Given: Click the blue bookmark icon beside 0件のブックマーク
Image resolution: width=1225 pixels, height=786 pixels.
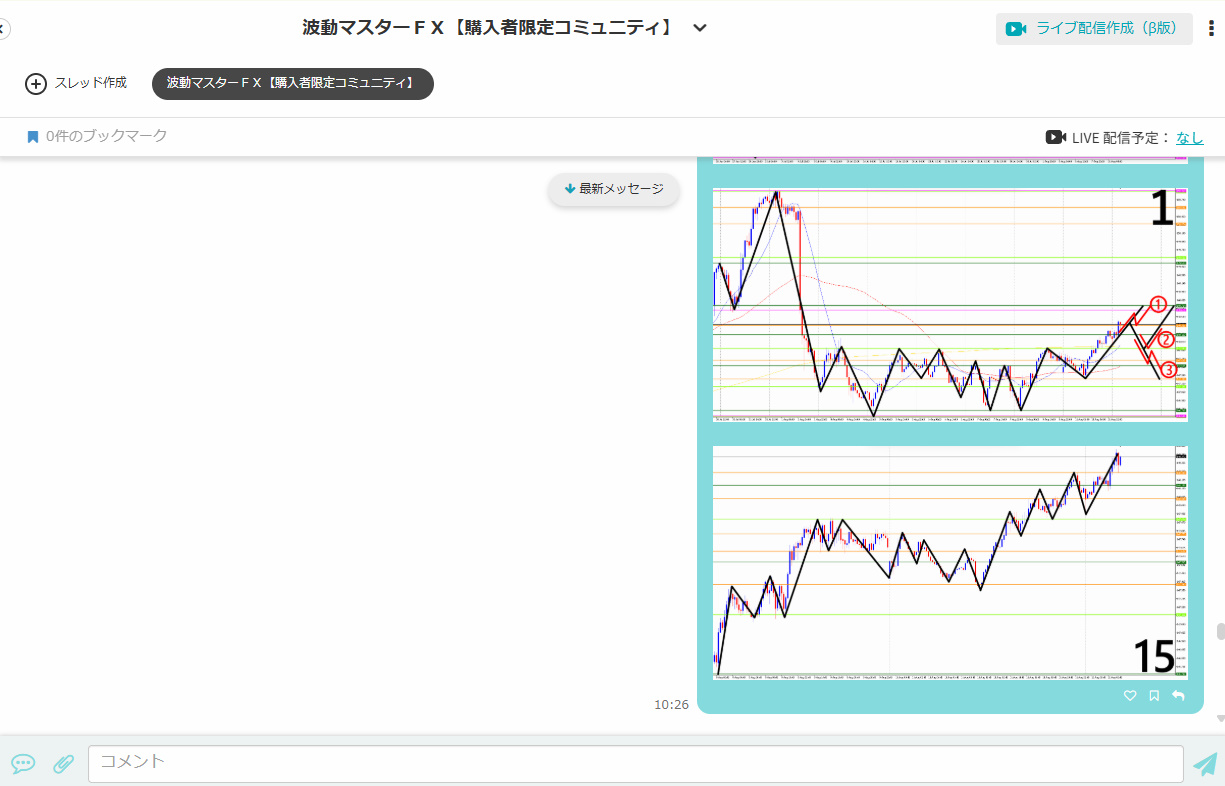Looking at the screenshot, I should (33, 137).
